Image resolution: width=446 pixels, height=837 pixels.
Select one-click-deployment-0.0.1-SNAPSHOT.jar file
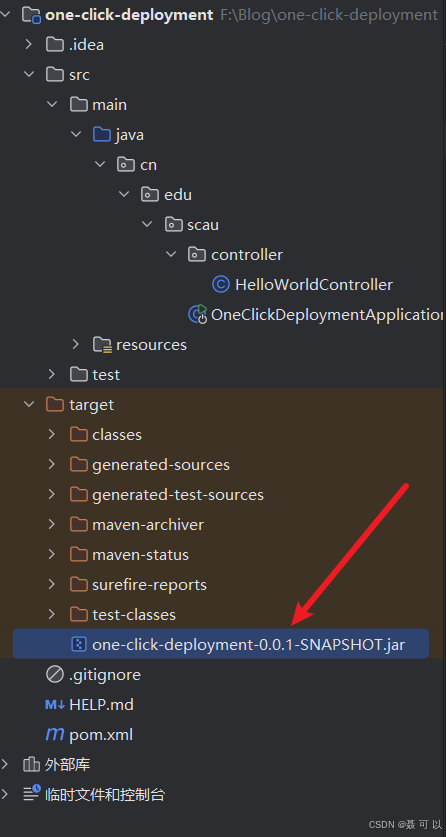[x=220, y=644]
